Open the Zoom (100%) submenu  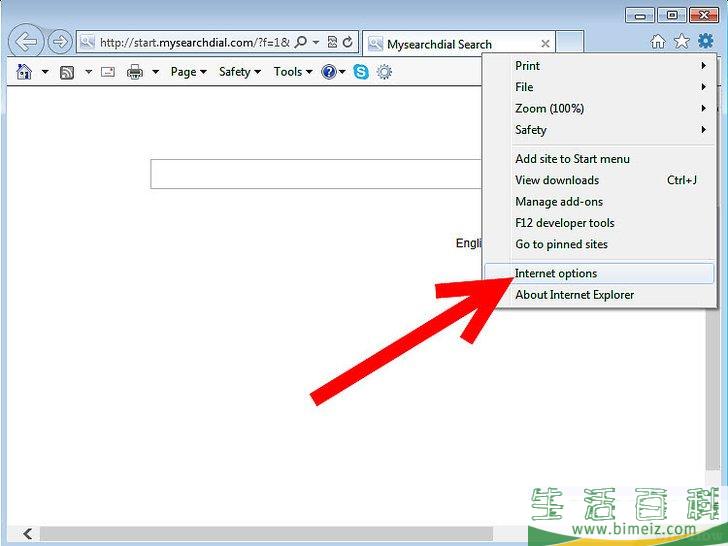point(599,109)
